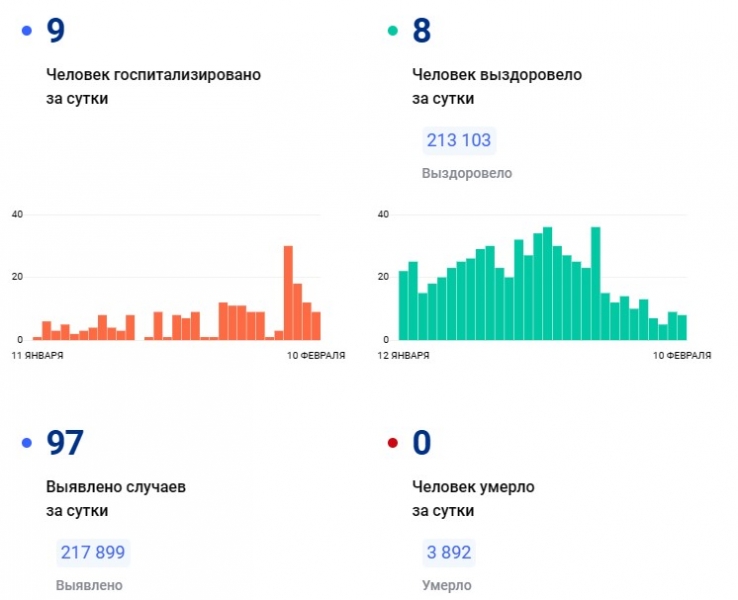Click the blue dot beside number 97
This screenshot has width=738, height=600.
tap(26, 443)
